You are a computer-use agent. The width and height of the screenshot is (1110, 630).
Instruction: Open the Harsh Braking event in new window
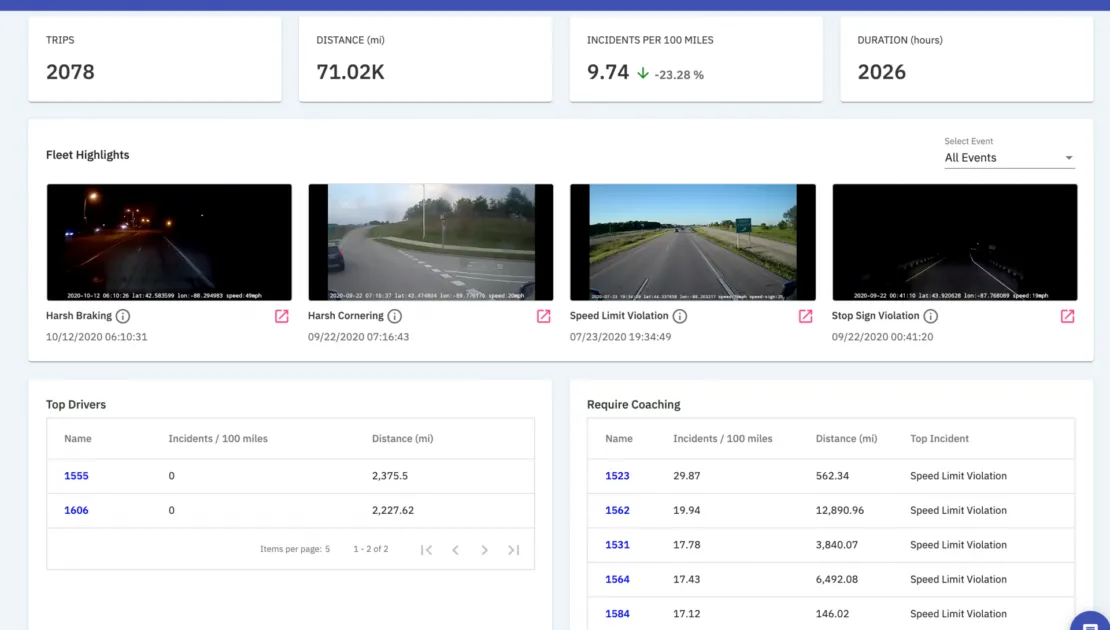point(281,315)
